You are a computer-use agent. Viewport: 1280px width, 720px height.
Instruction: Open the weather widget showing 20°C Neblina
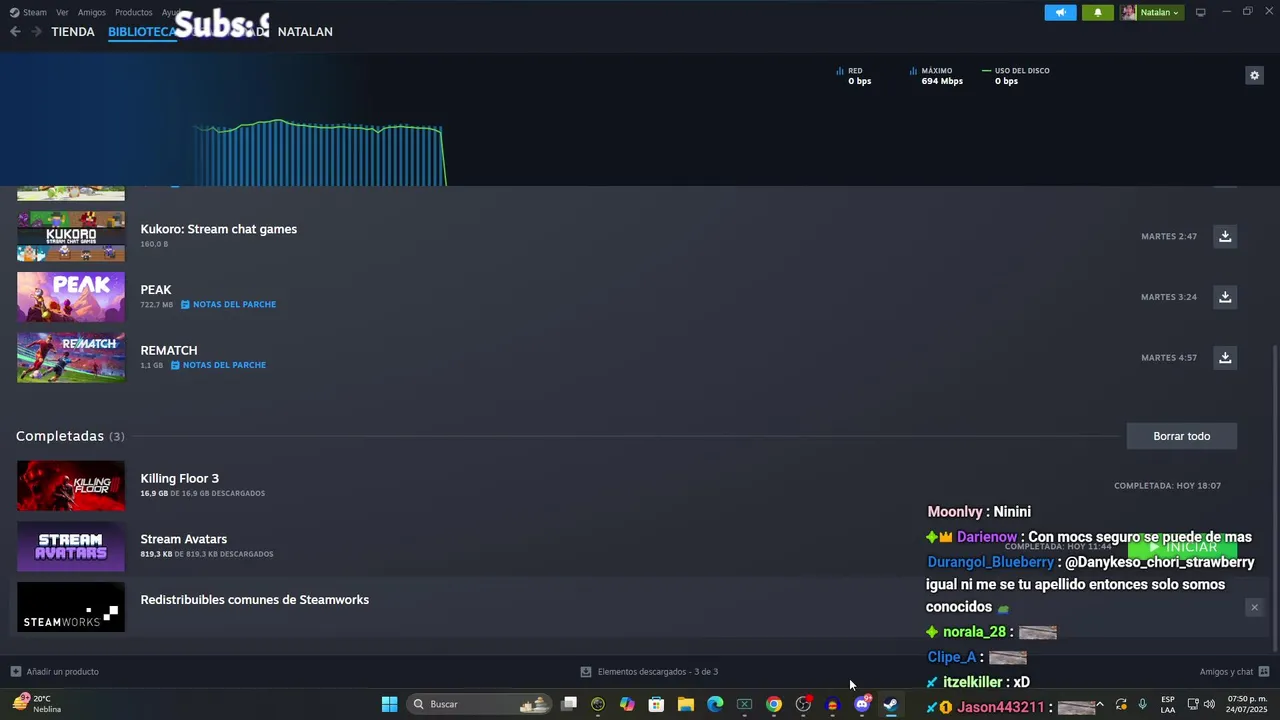pos(37,704)
